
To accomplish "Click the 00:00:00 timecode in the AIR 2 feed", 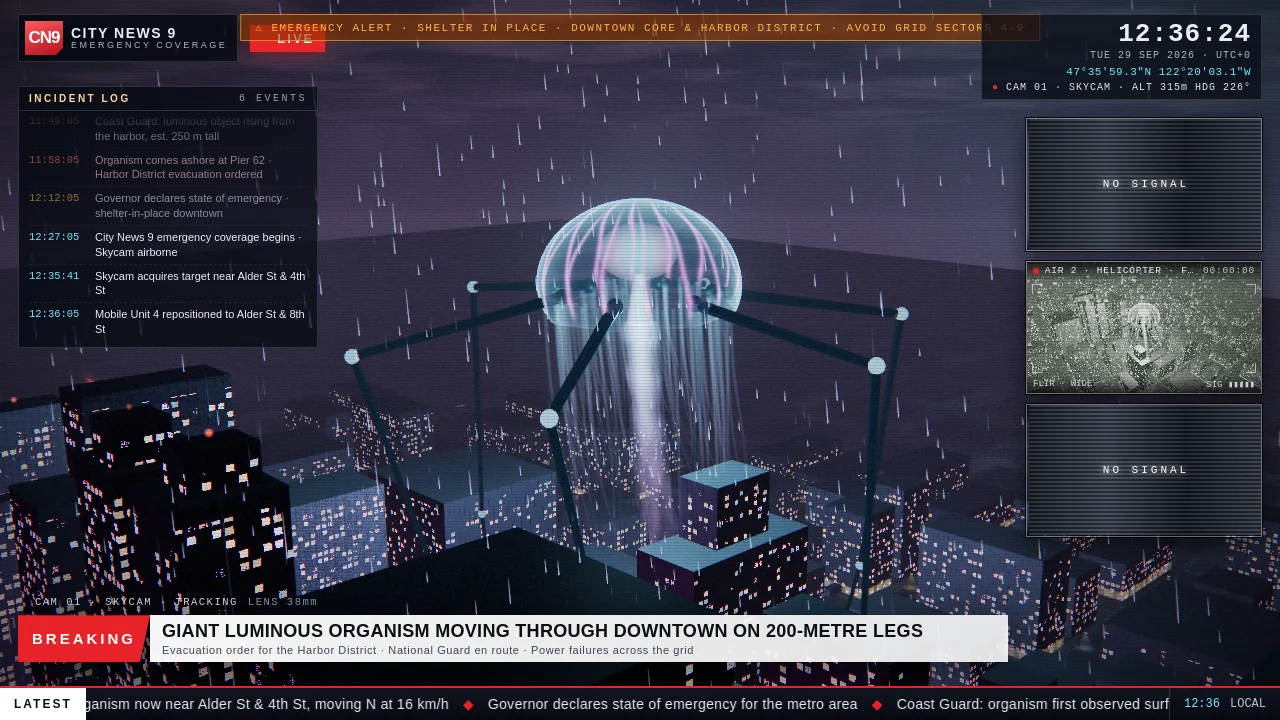I will tap(1229, 271).
